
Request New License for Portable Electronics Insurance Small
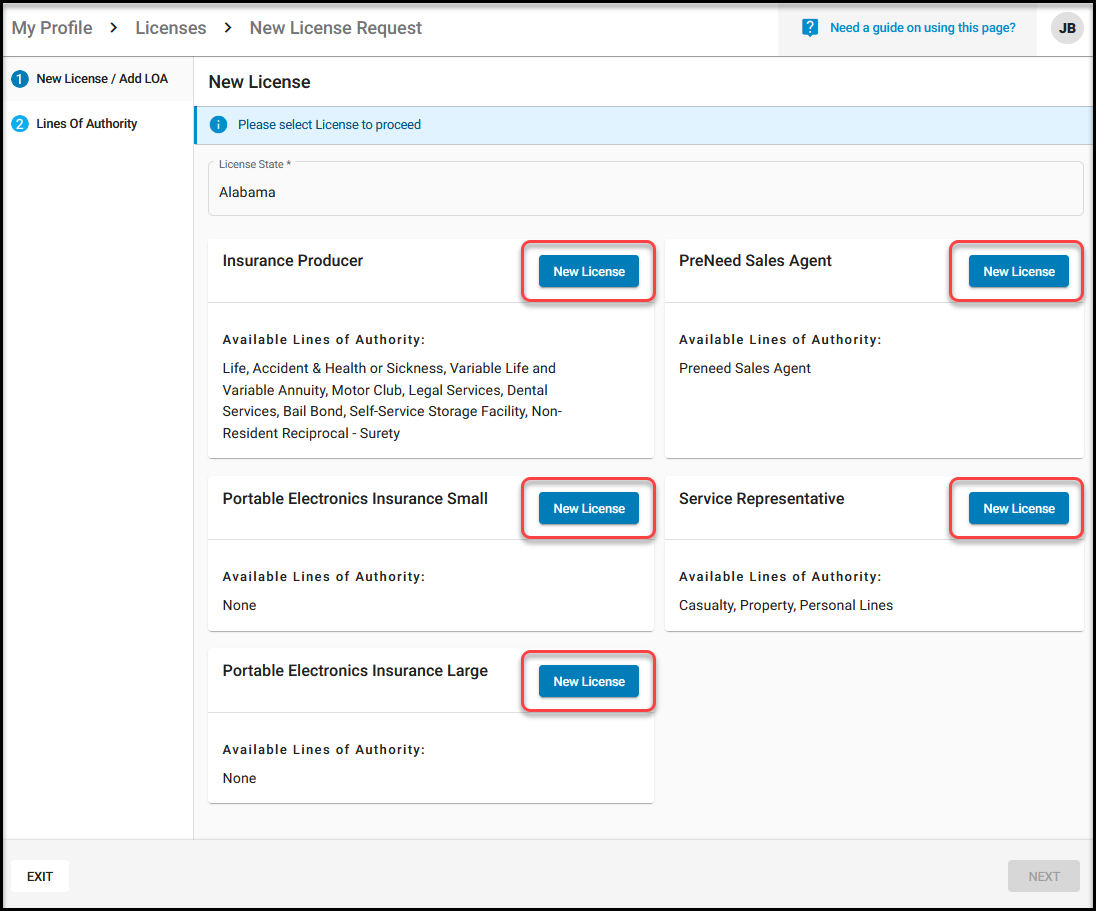589,508
